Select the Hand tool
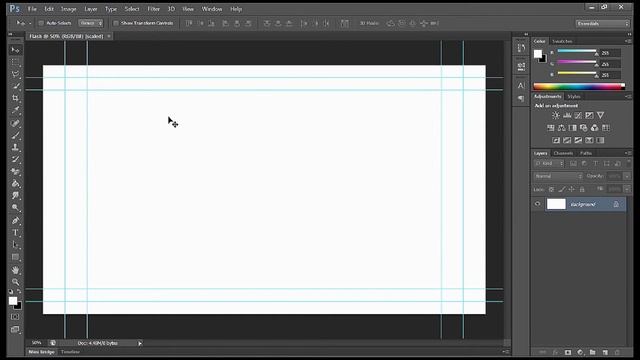The image size is (640, 360). (x=15, y=270)
